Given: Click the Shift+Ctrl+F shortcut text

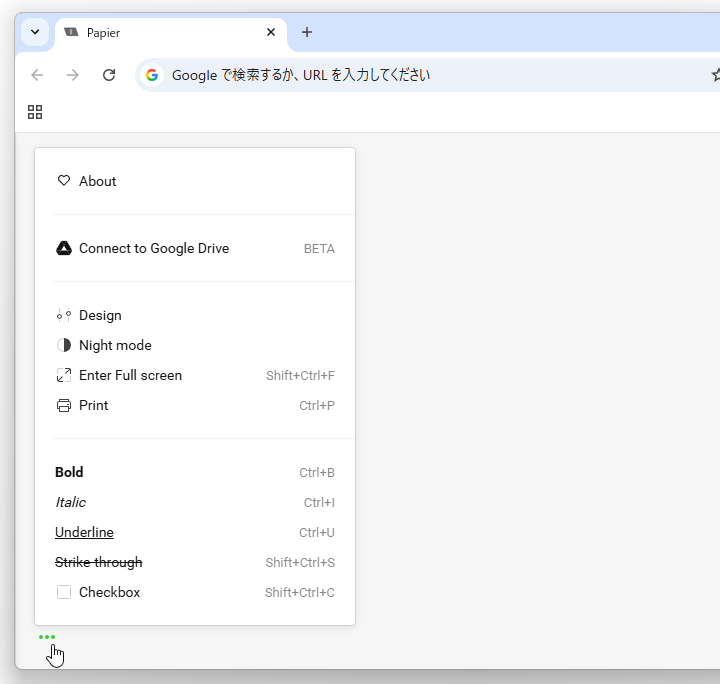Looking at the screenshot, I should [300, 376].
